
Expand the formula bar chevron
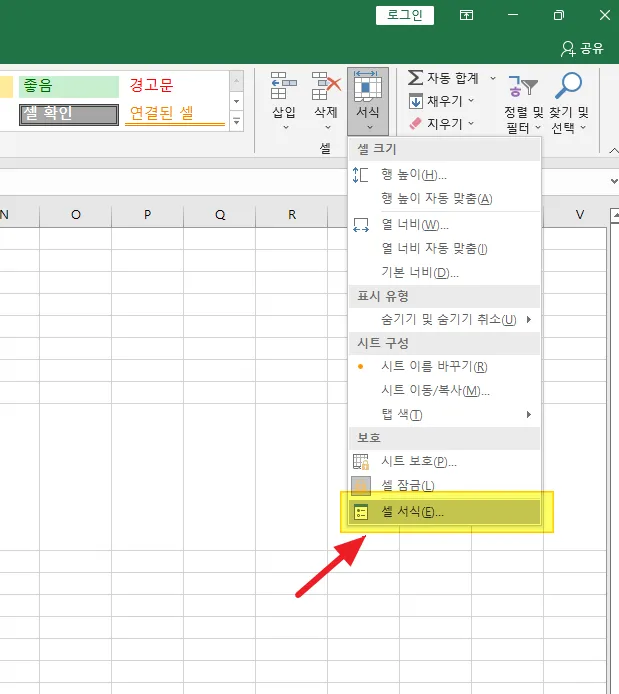(x=614, y=181)
